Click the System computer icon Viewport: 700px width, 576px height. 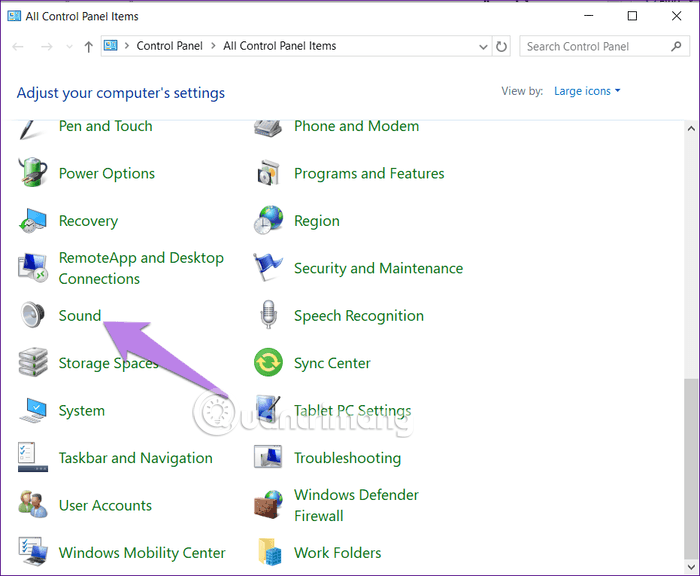[33, 410]
